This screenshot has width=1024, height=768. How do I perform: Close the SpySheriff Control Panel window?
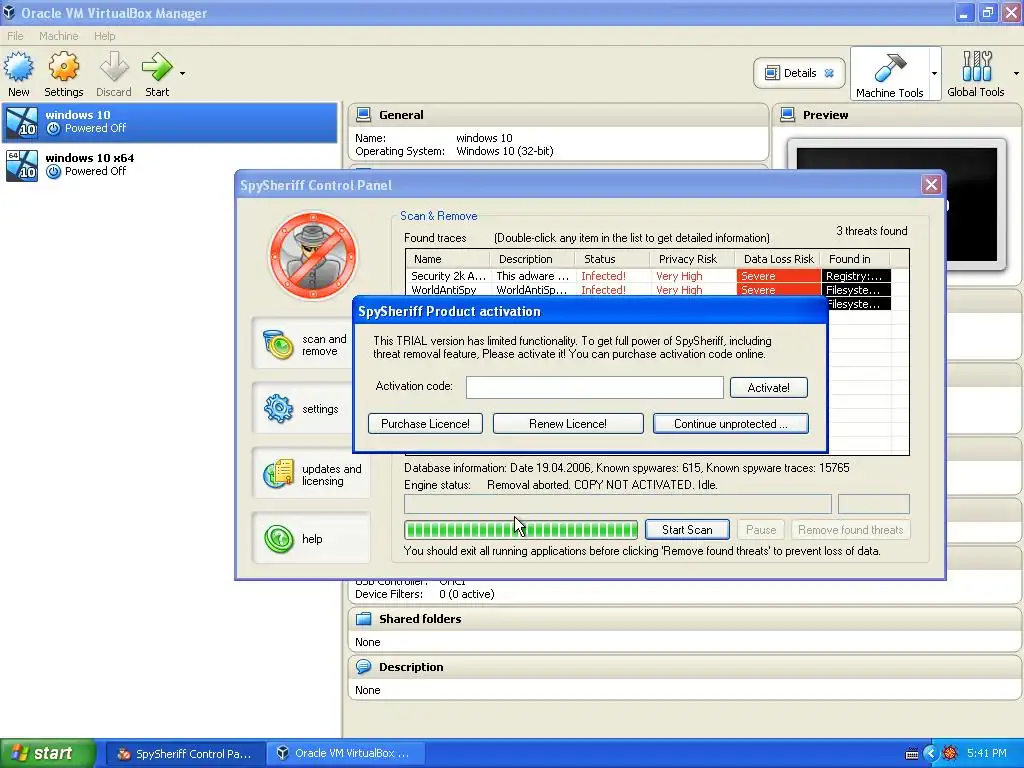pyautogui.click(x=931, y=185)
